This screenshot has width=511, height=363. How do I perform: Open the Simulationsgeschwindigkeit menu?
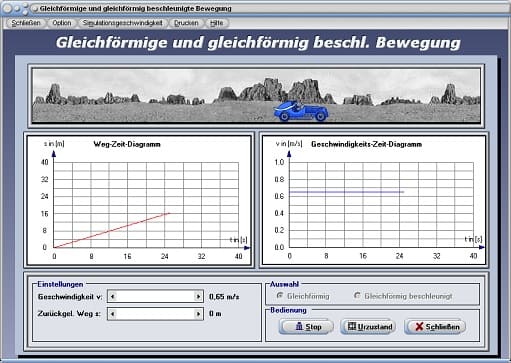click(122, 23)
